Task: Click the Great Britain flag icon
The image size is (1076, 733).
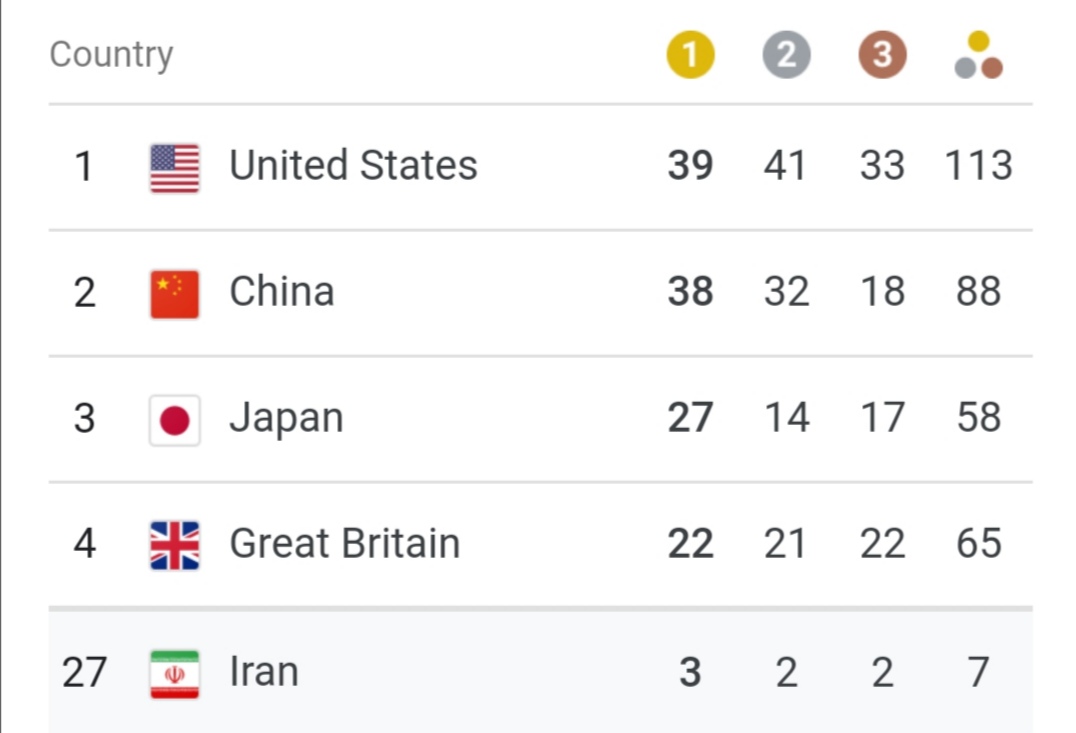Action: [174, 545]
